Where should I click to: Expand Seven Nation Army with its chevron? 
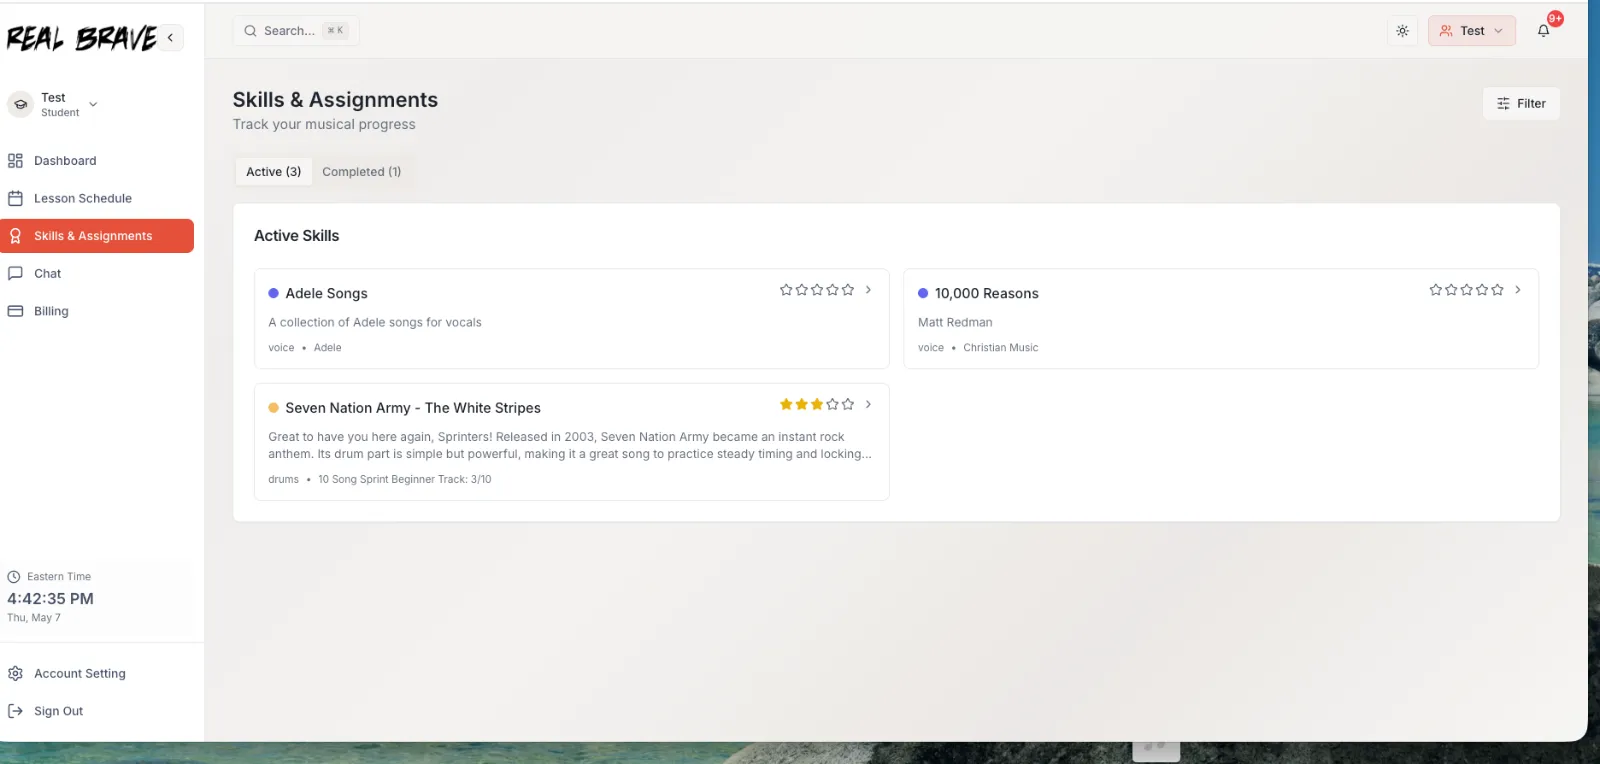[x=868, y=405]
